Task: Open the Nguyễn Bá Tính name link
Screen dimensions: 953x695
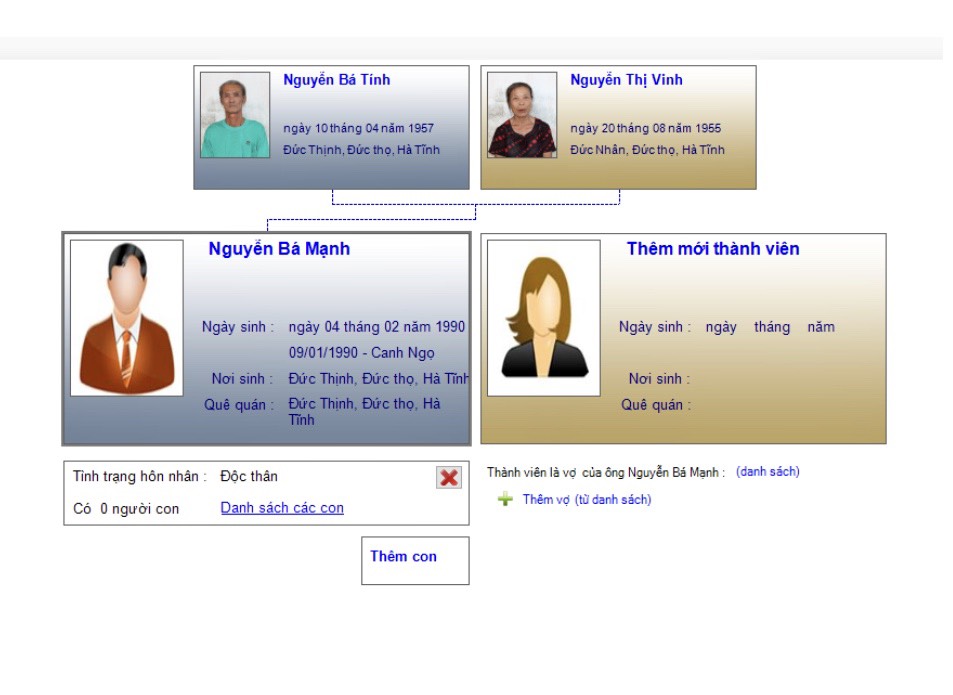Action: [x=337, y=80]
